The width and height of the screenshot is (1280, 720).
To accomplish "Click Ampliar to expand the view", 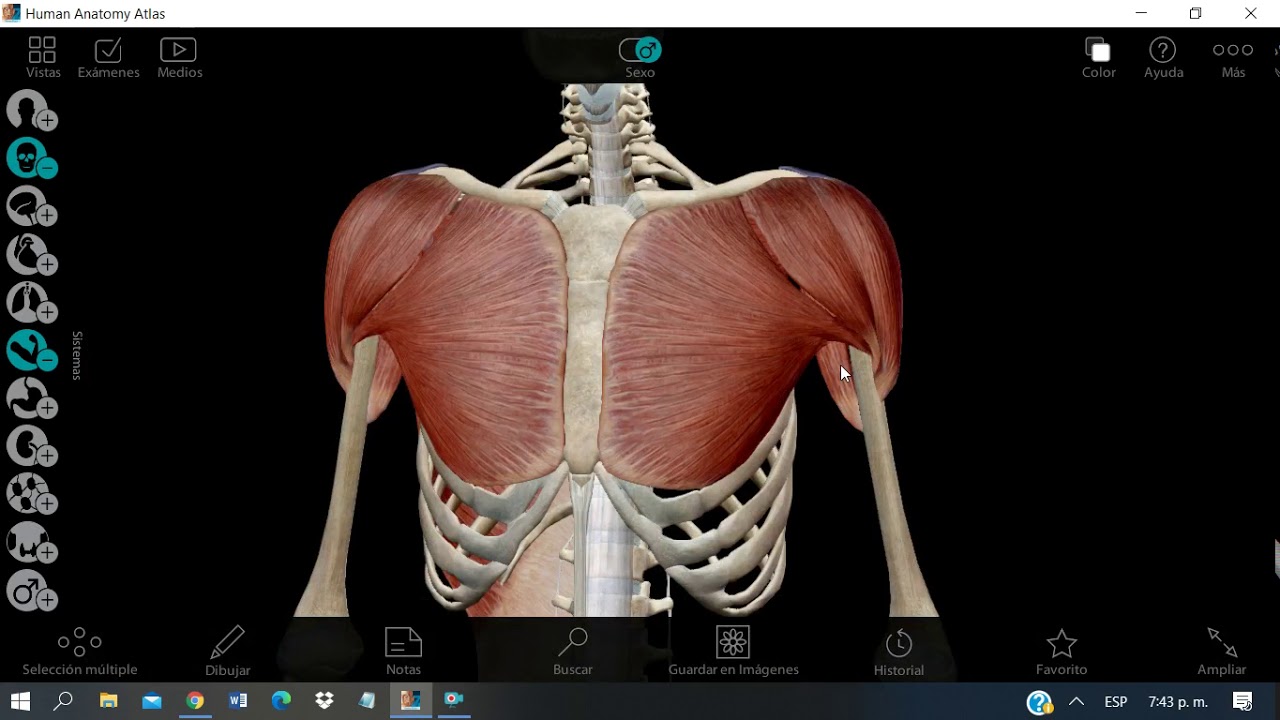I will (x=1222, y=652).
